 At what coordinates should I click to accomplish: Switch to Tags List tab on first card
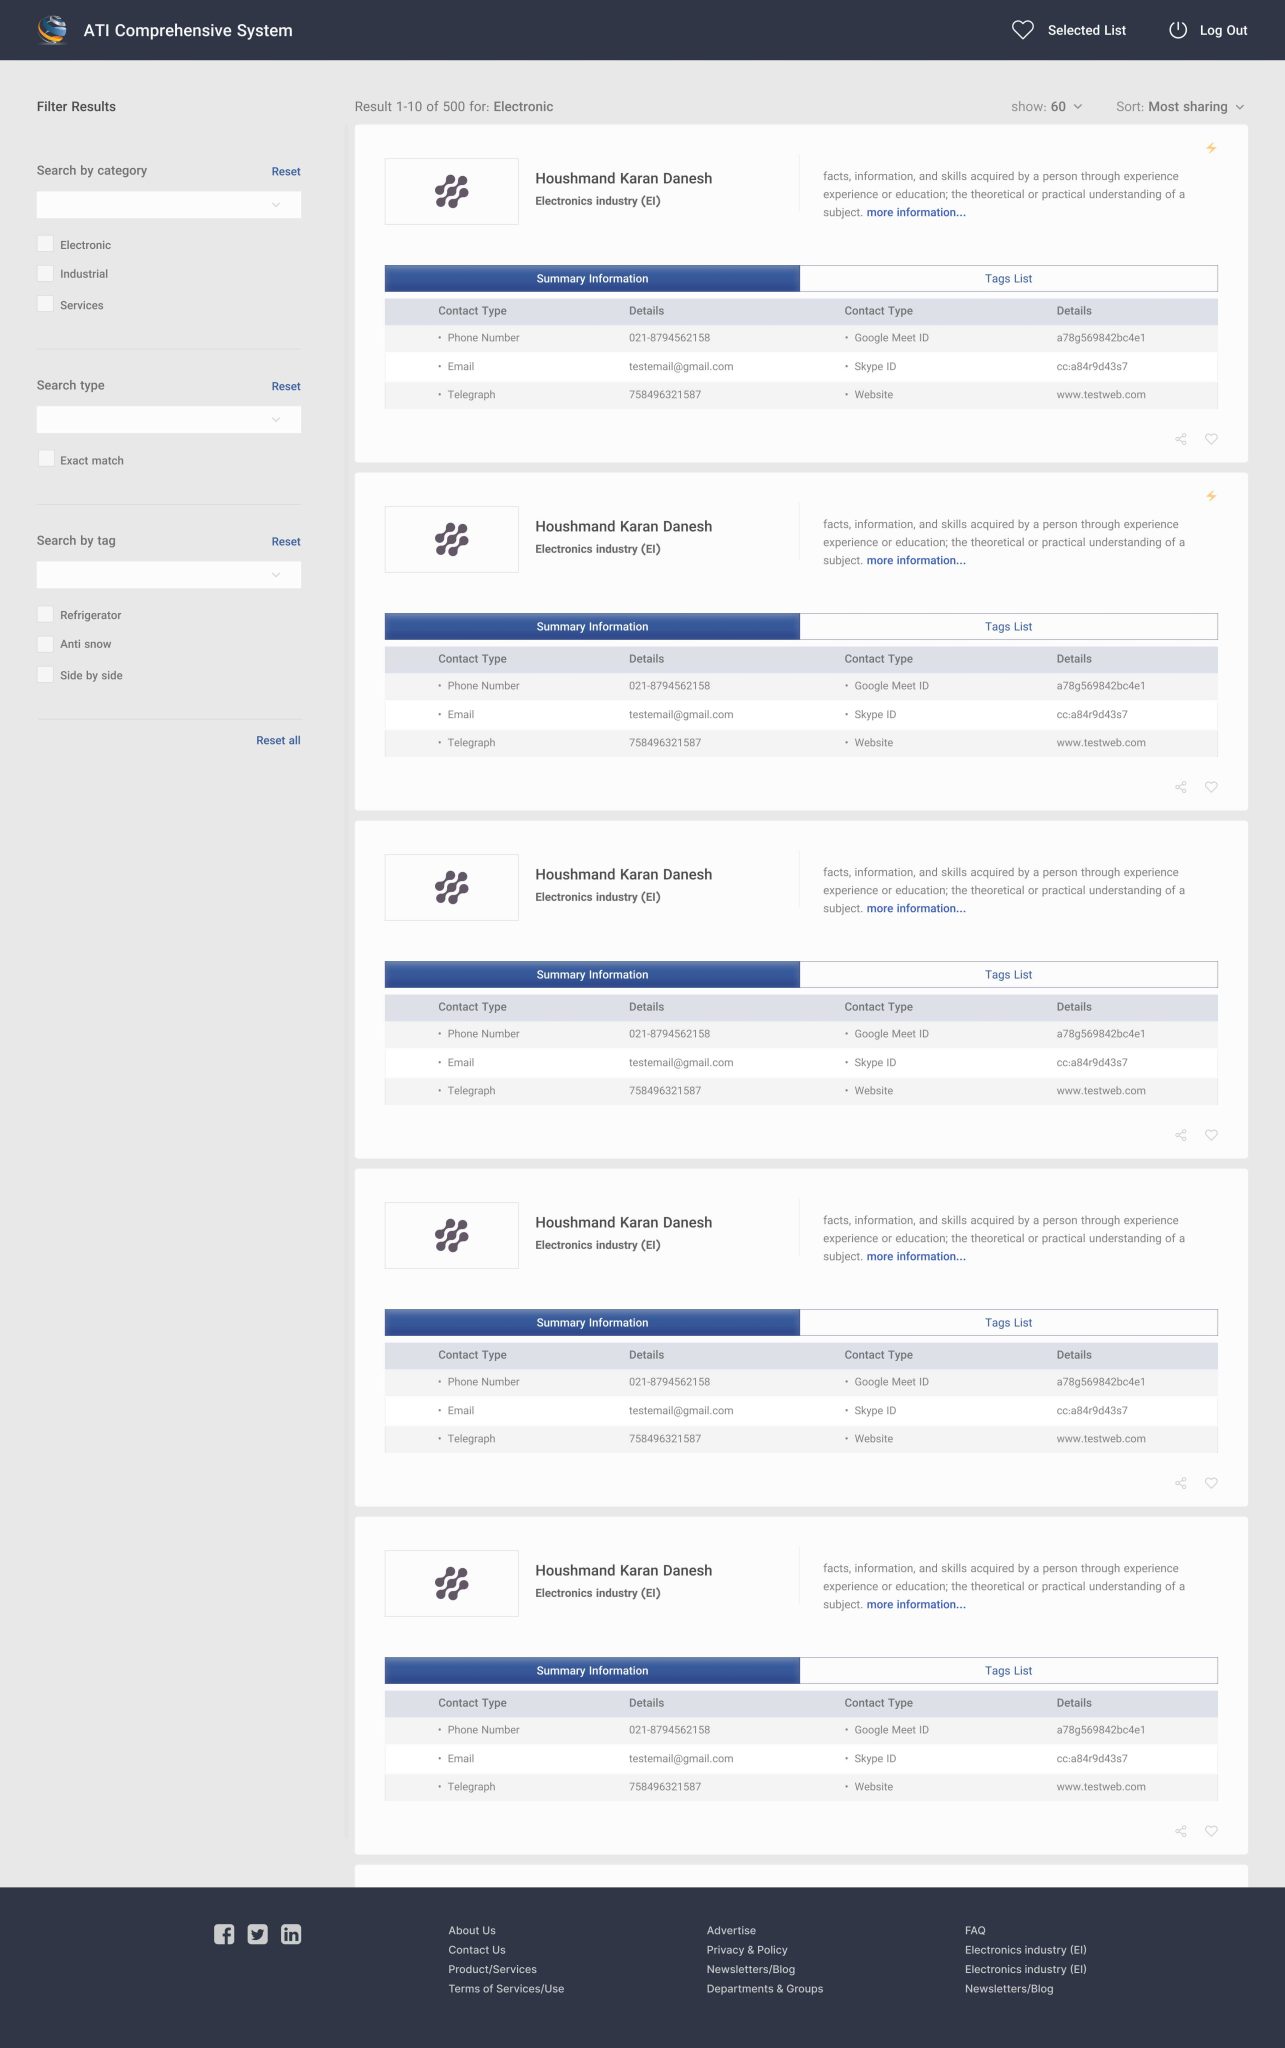coord(1008,279)
